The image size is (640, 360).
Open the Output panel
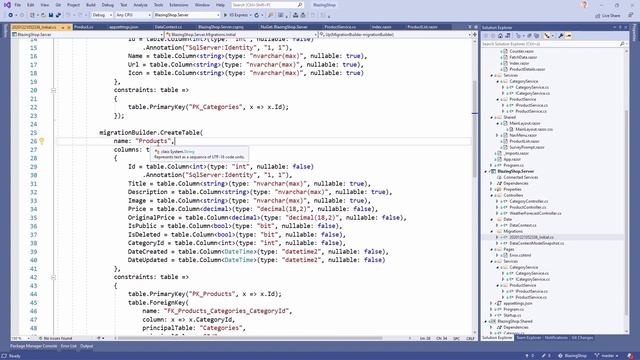coord(87,347)
